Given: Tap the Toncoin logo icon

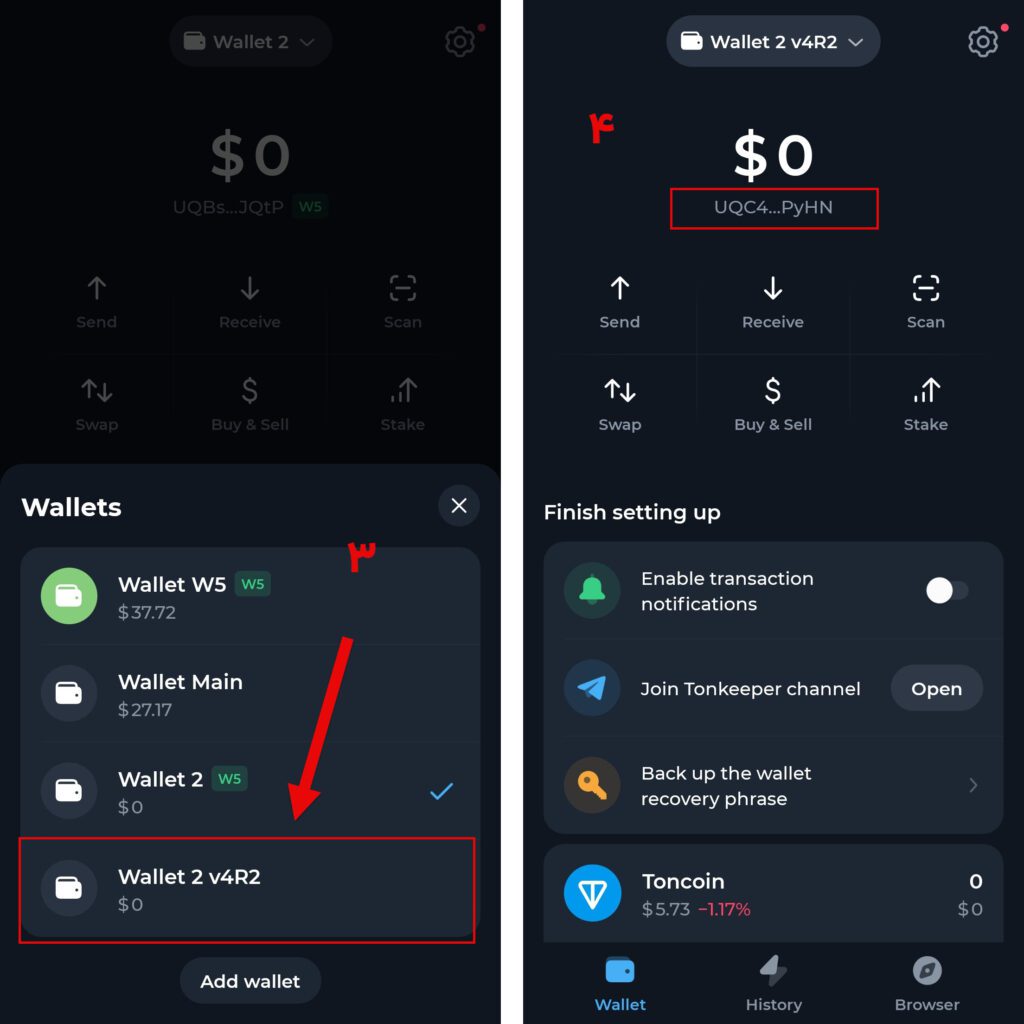Looking at the screenshot, I should pos(592,893).
